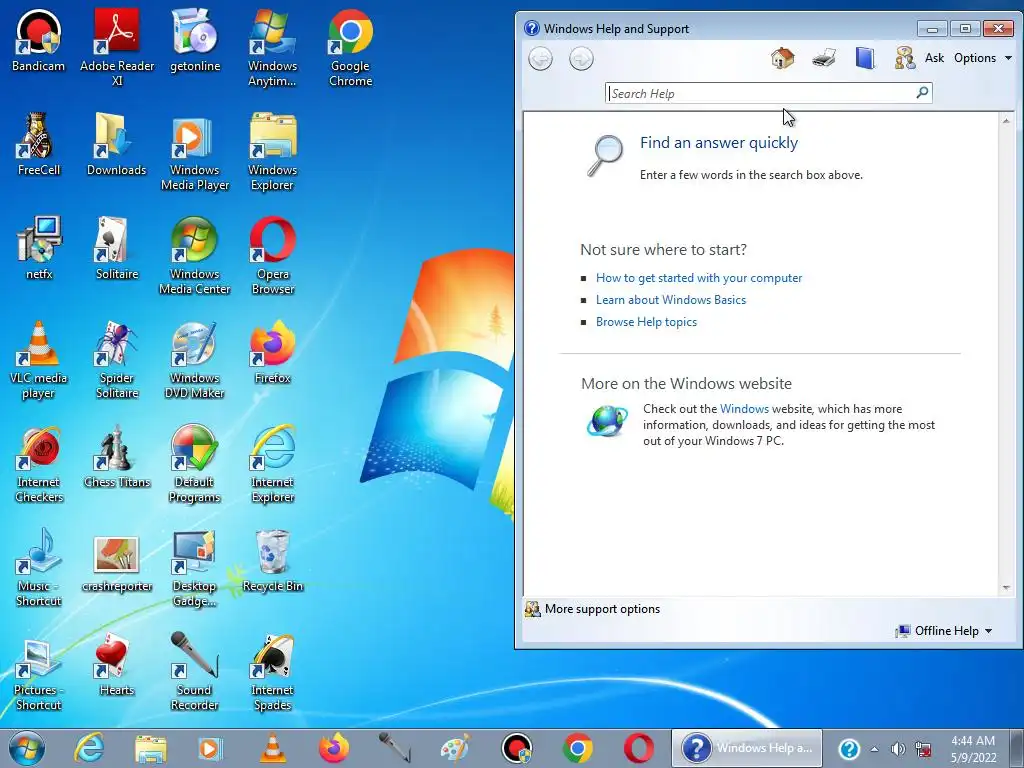Open Windows Media Player from taskbar
The width and height of the screenshot is (1024, 768).
pyautogui.click(x=210, y=748)
